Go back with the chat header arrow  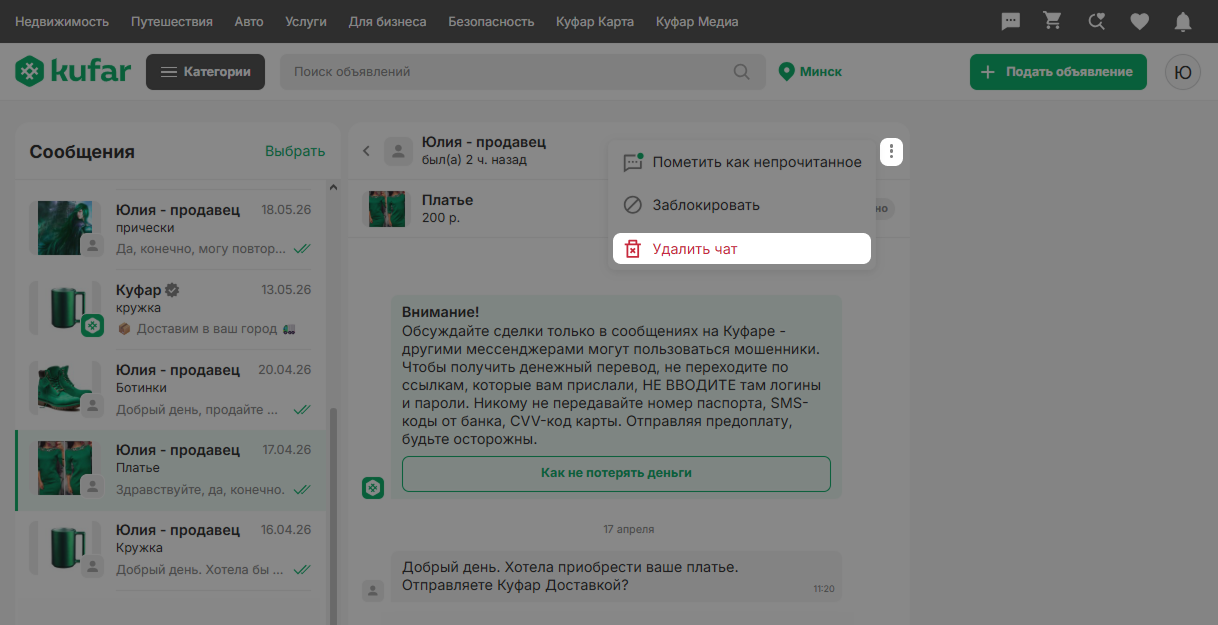[x=366, y=151]
